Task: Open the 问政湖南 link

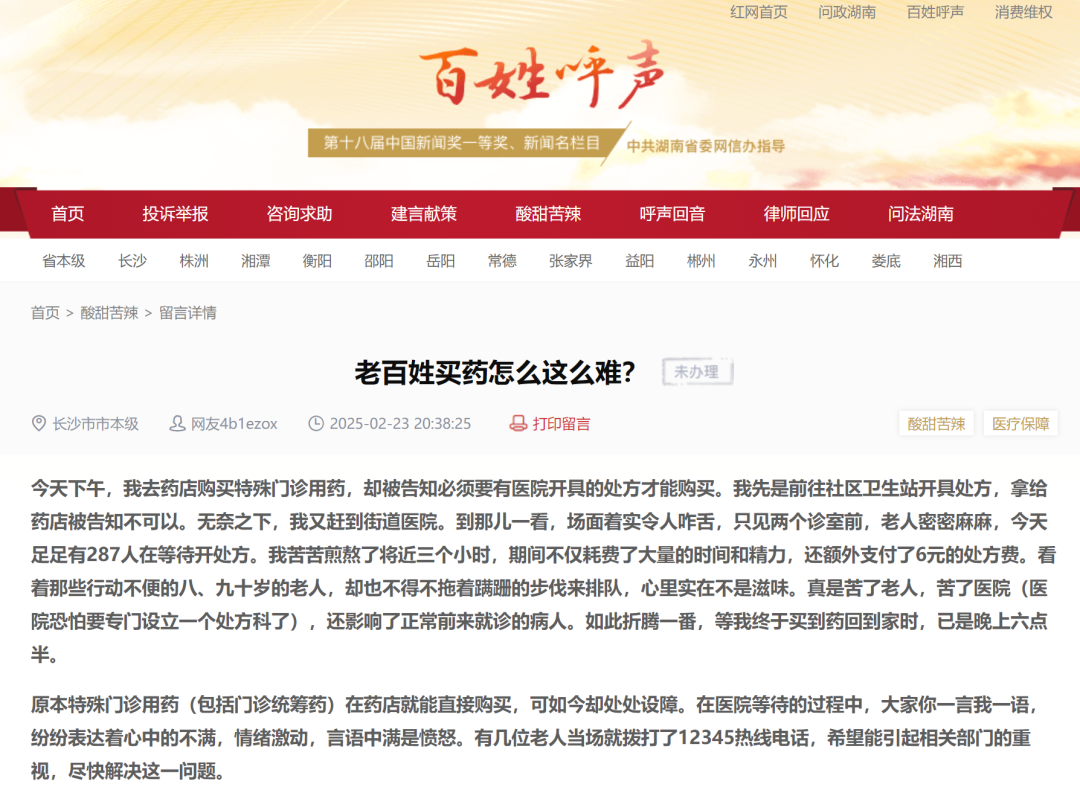Action: point(845,13)
